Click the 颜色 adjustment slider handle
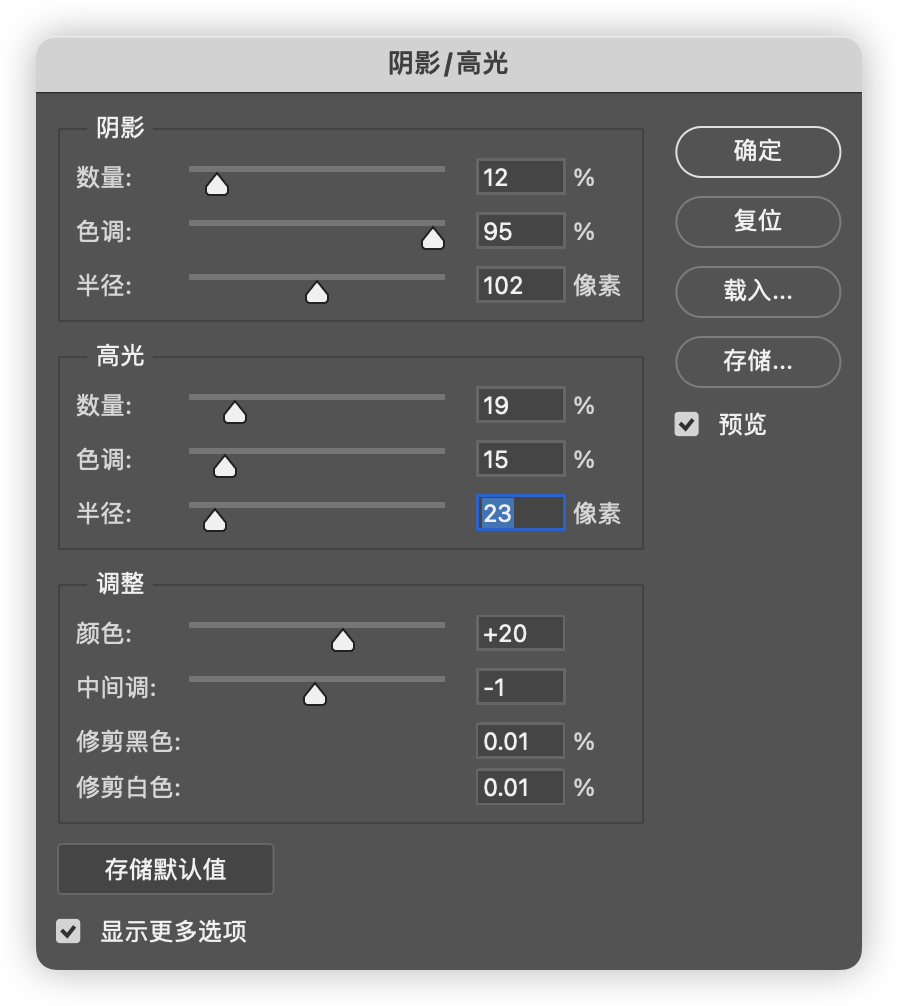The image size is (898, 1006). [x=343, y=640]
